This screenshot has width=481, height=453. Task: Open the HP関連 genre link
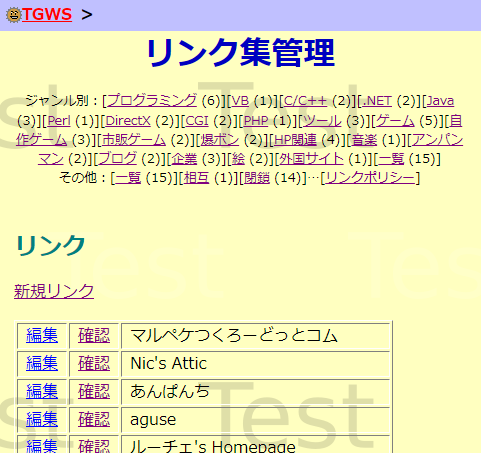[x=295, y=140]
